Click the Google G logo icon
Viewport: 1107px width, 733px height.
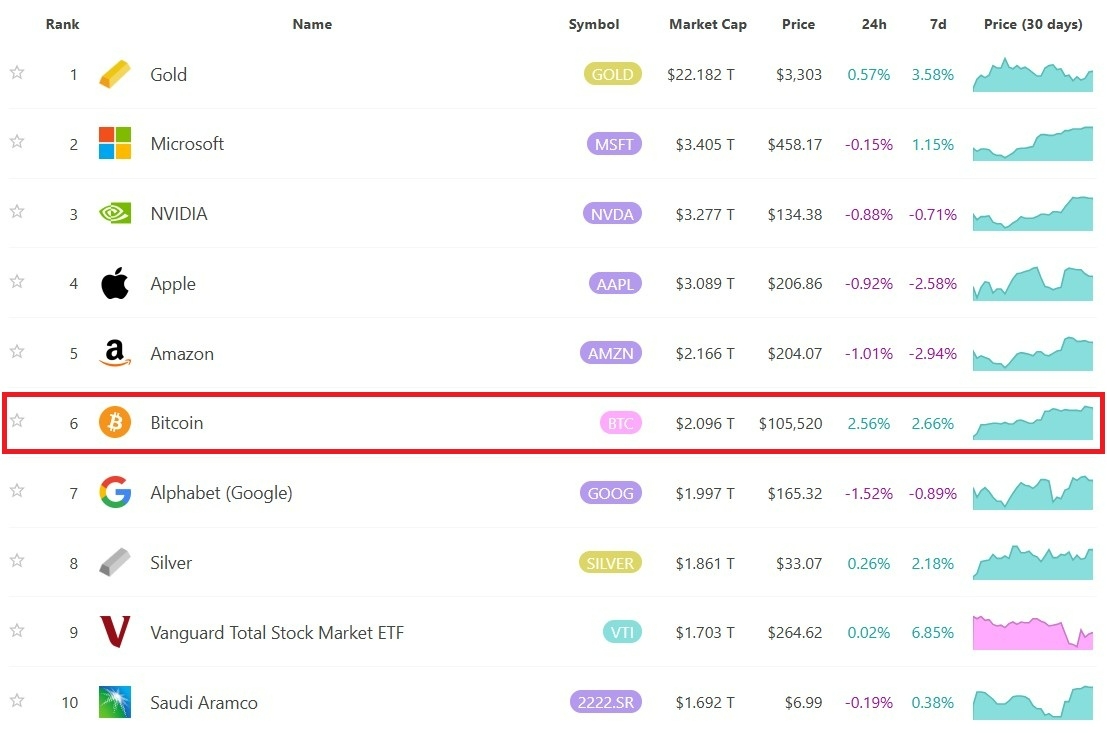pyautogui.click(x=114, y=492)
